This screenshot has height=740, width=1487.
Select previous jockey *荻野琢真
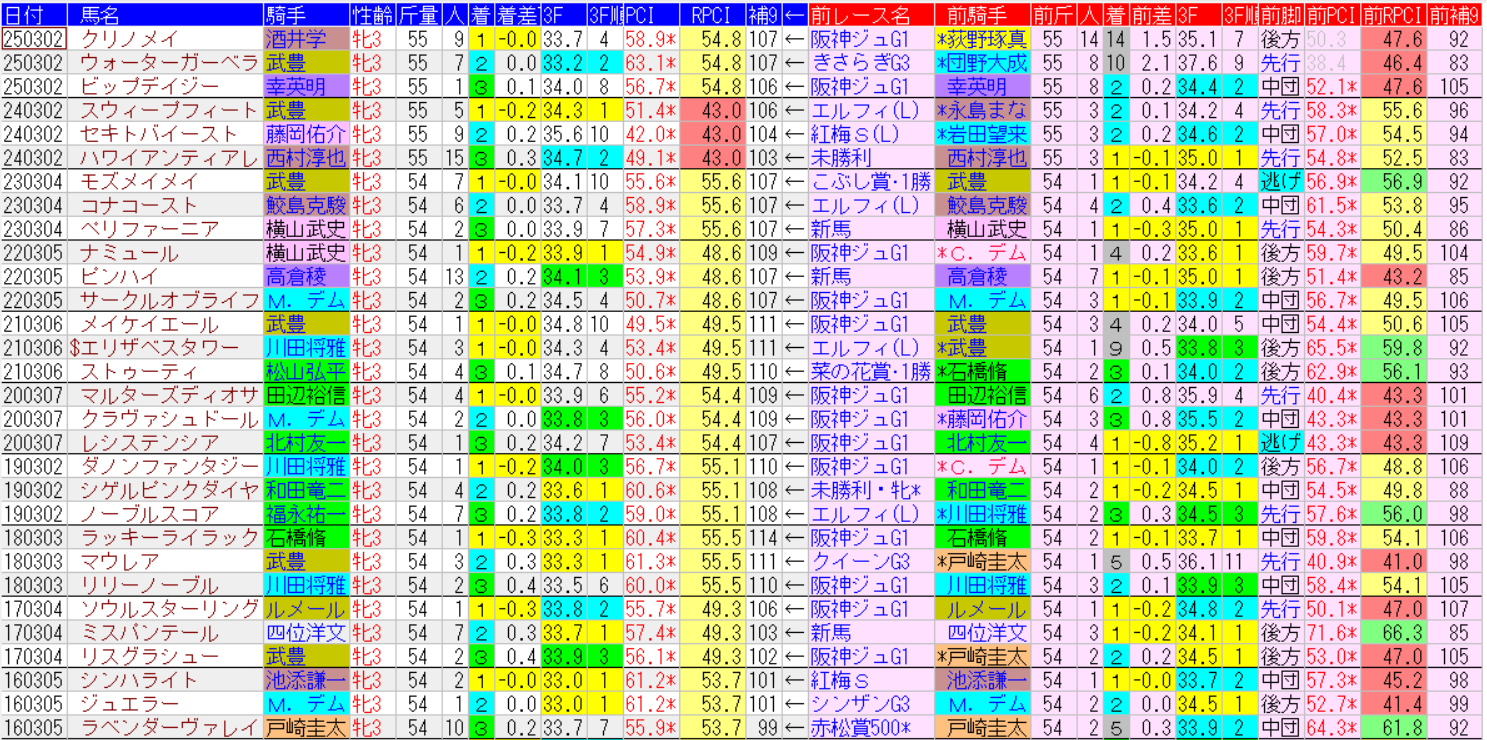(x=981, y=39)
